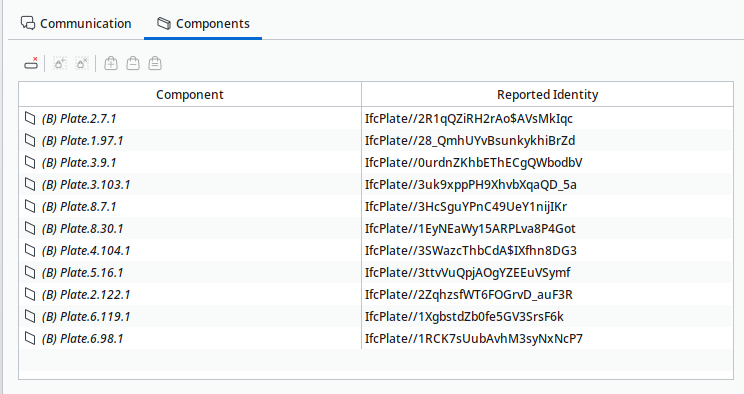
Task: Select component (B) Plate.5.16.1
Action: click(83, 272)
